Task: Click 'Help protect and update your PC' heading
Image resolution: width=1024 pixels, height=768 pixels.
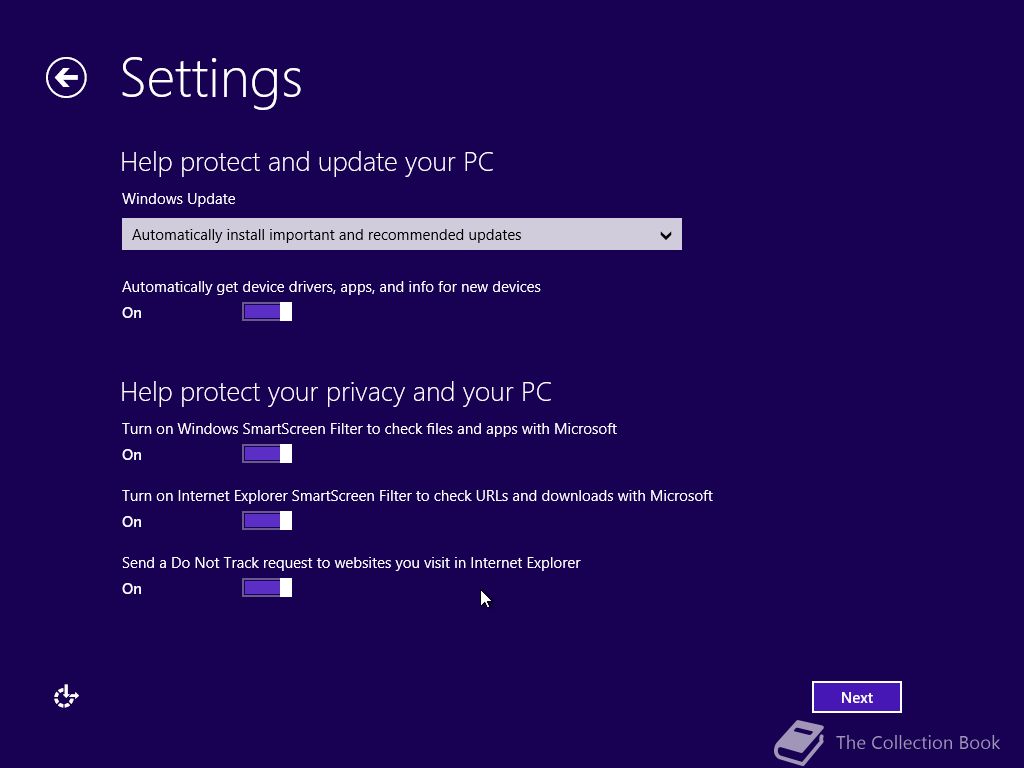Action: coord(307,162)
